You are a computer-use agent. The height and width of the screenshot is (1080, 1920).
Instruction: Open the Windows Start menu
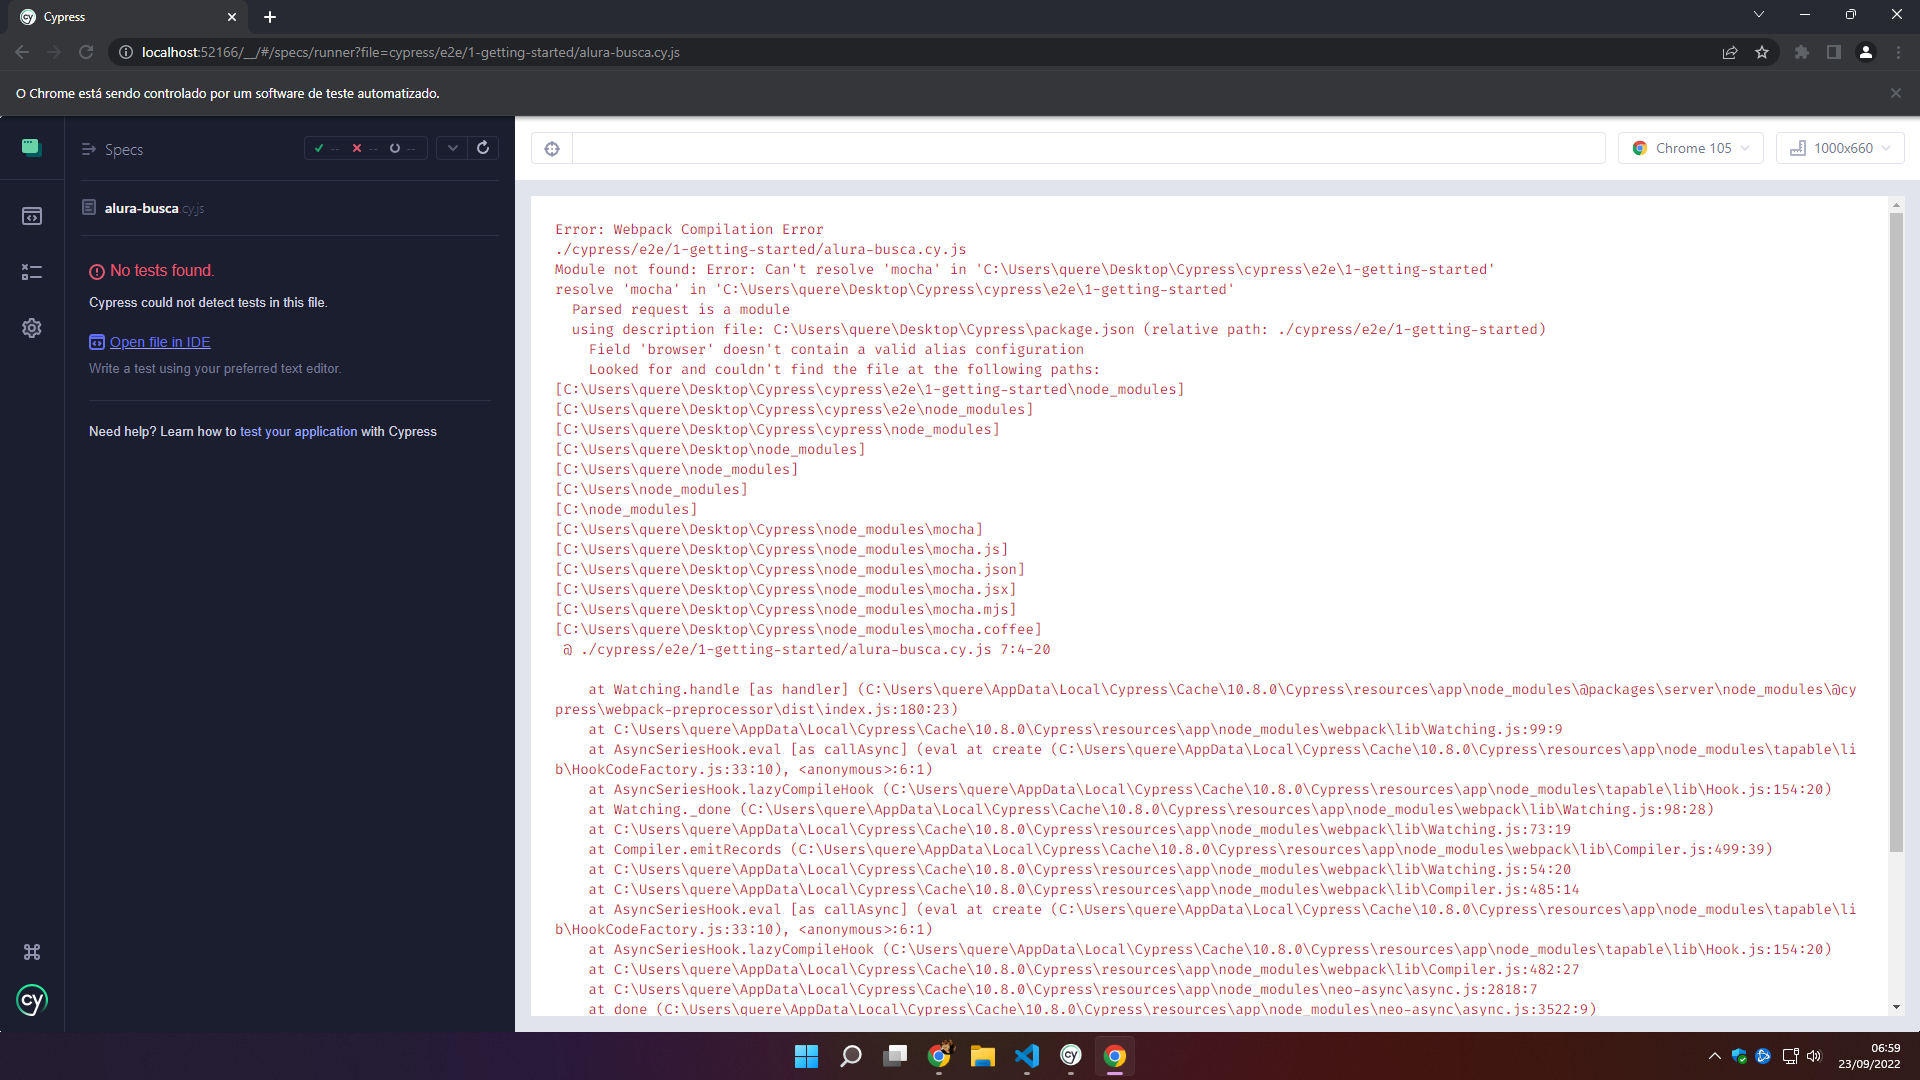[806, 1056]
